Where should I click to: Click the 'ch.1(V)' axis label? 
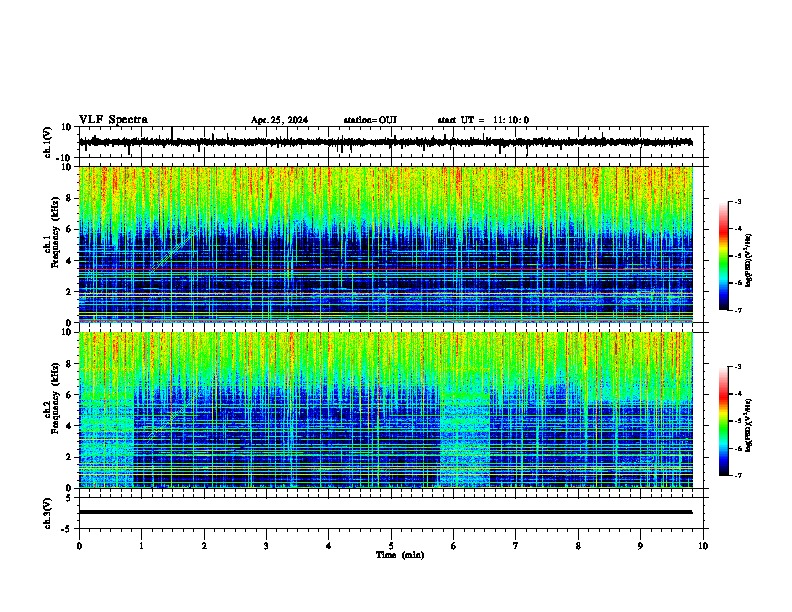(x=48, y=142)
